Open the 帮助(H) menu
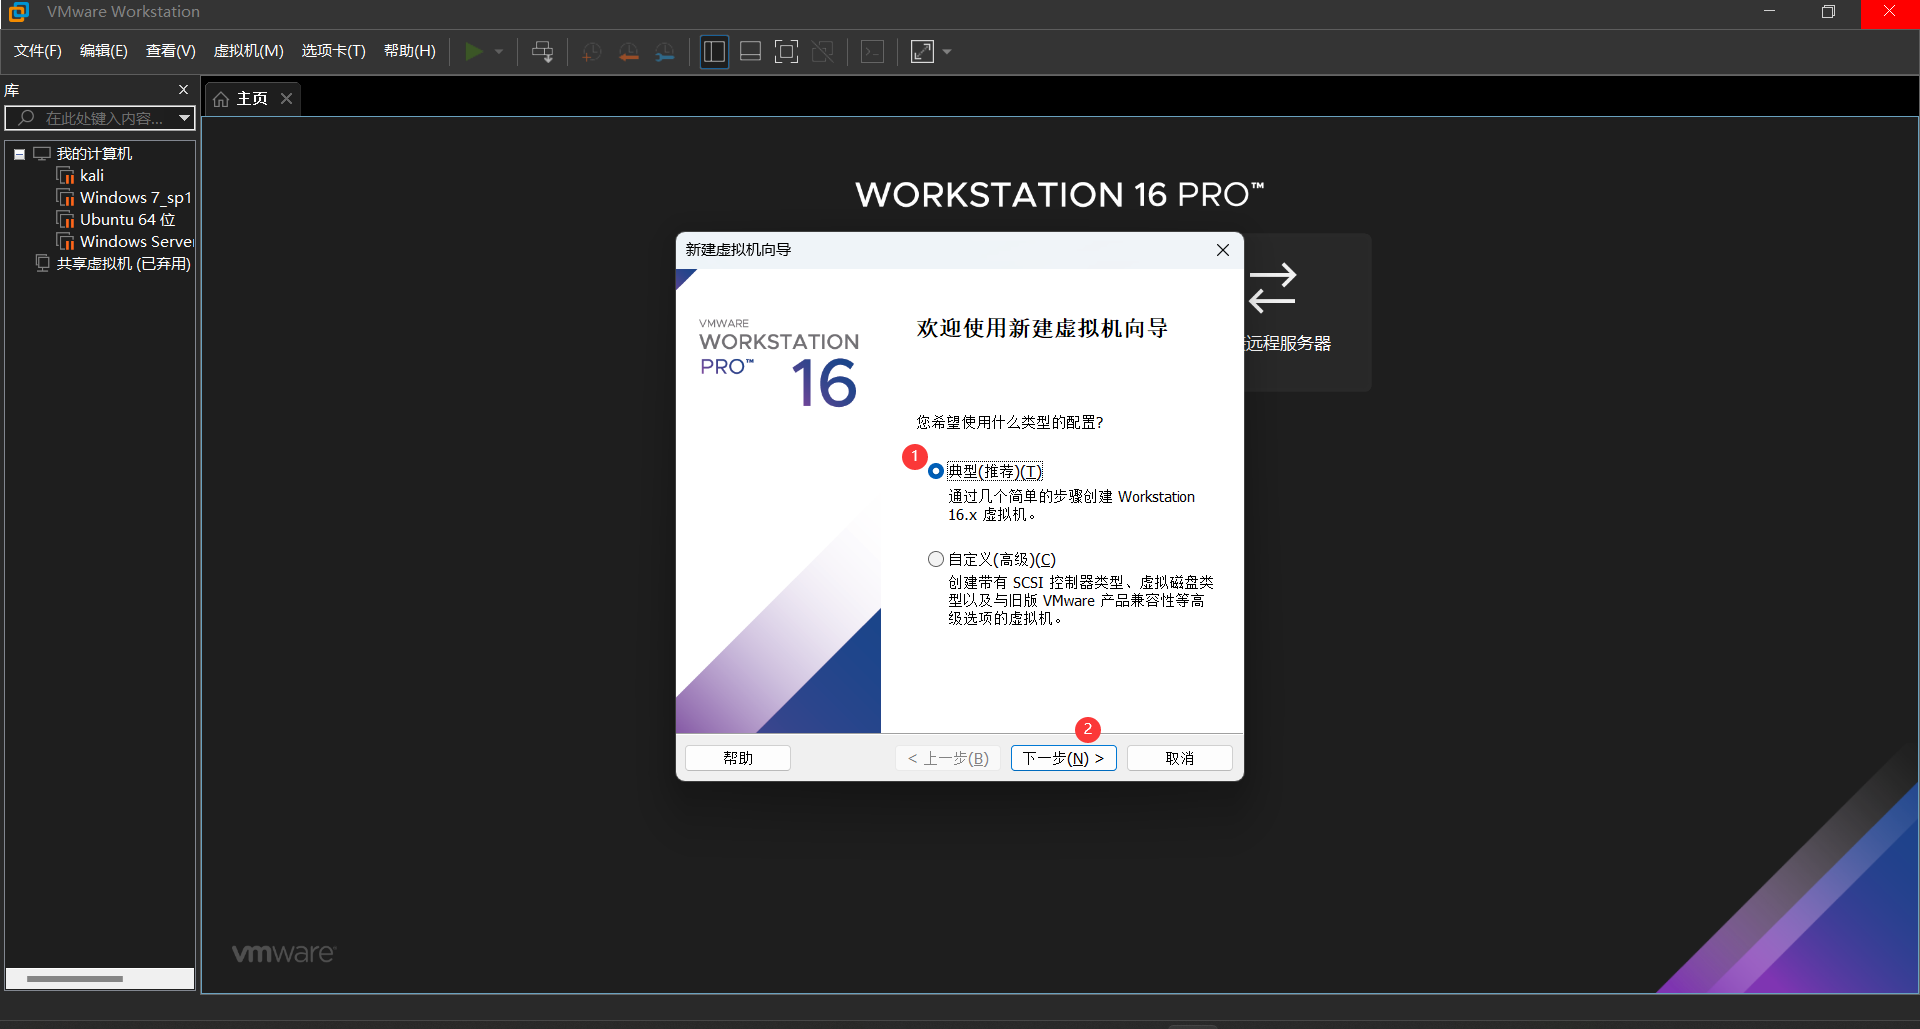The width and height of the screenshot is (1920, 1029). 410,51
